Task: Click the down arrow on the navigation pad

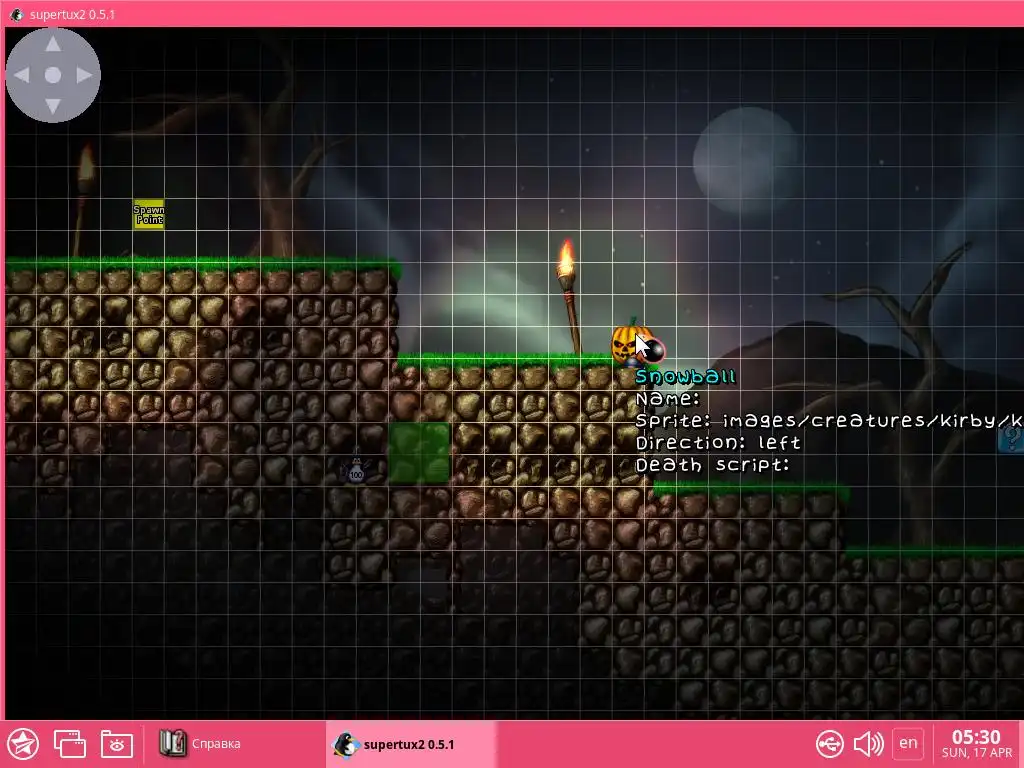Action: click(x=53, y=106)
